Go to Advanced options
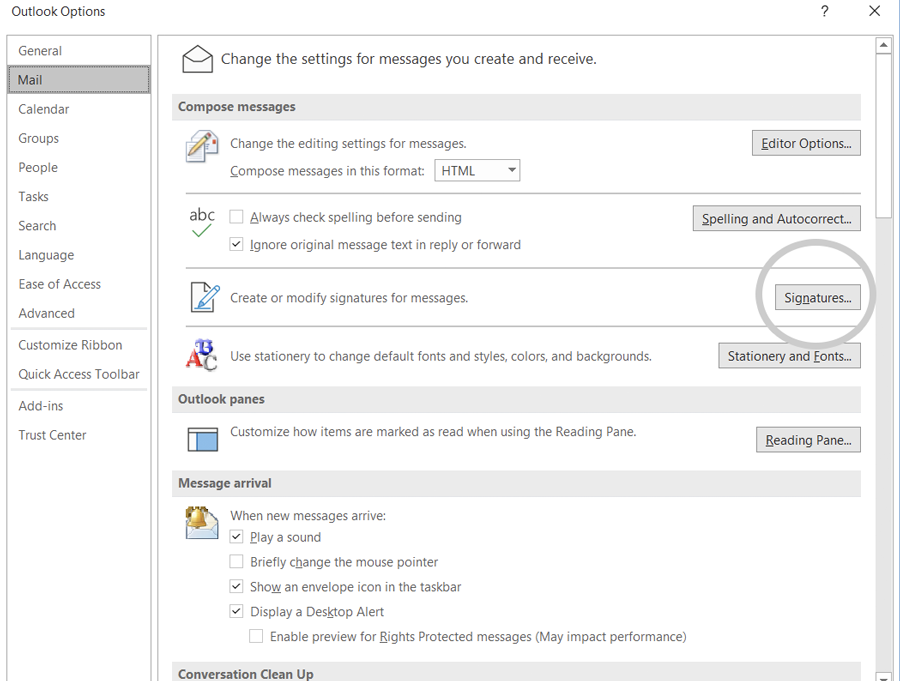 (79, 314)
